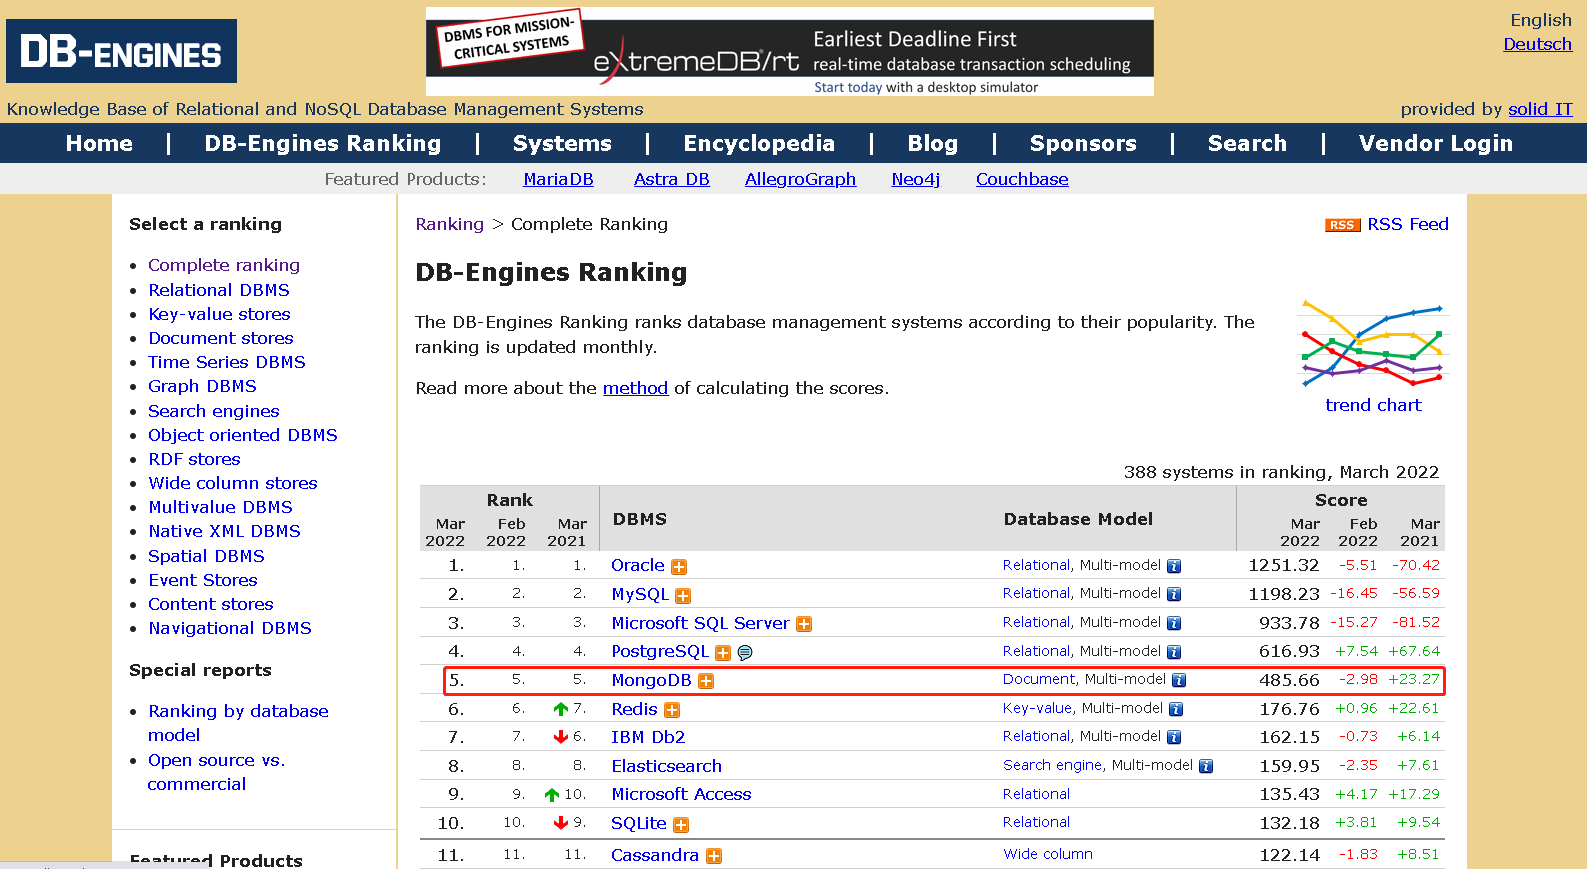Open info icon in IBM Db2's database model

(1174, 737)
